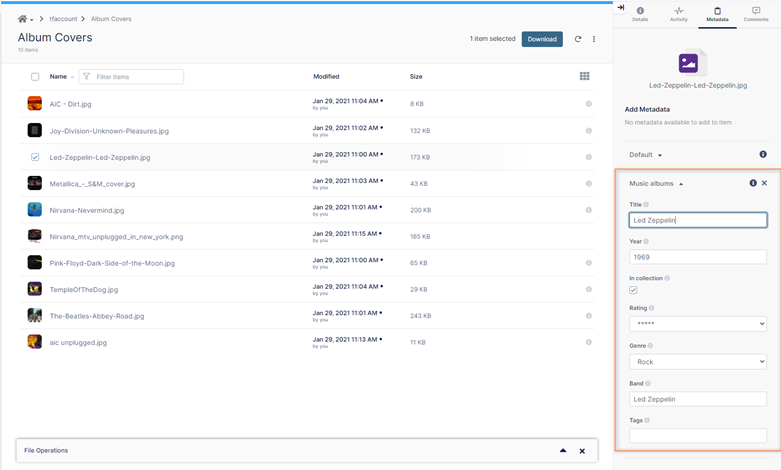Click the Music albums info icon
This screenshot has width=781, height=470.
tap(753, 183)
